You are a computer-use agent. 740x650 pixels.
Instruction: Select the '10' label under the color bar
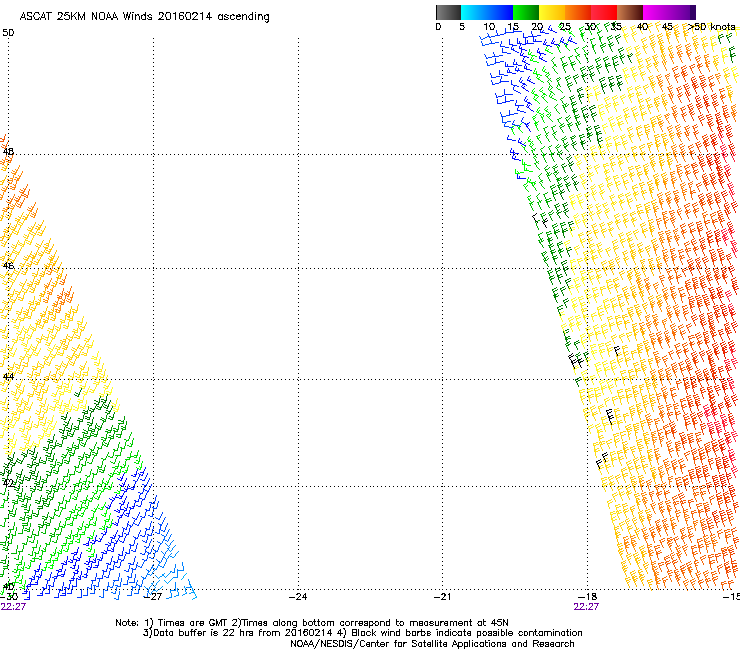(489, 27)
